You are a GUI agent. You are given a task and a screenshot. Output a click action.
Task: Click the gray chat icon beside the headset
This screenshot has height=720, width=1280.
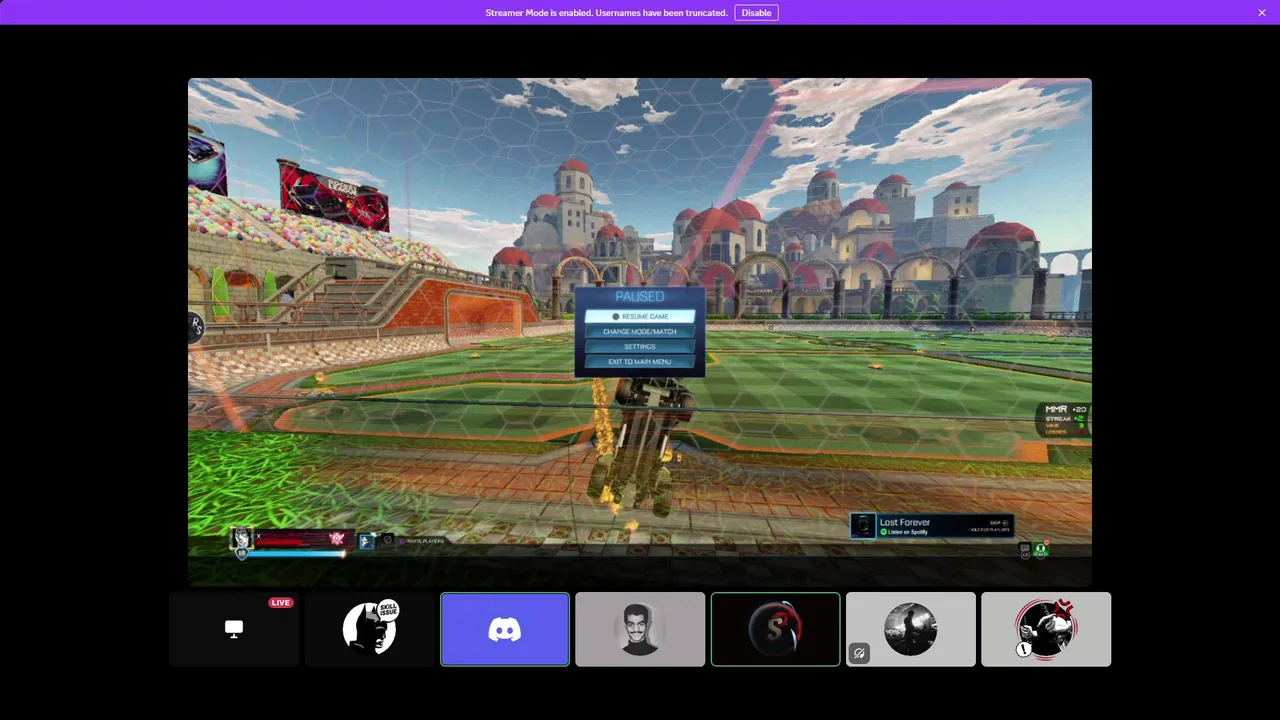coord(1024,550)
